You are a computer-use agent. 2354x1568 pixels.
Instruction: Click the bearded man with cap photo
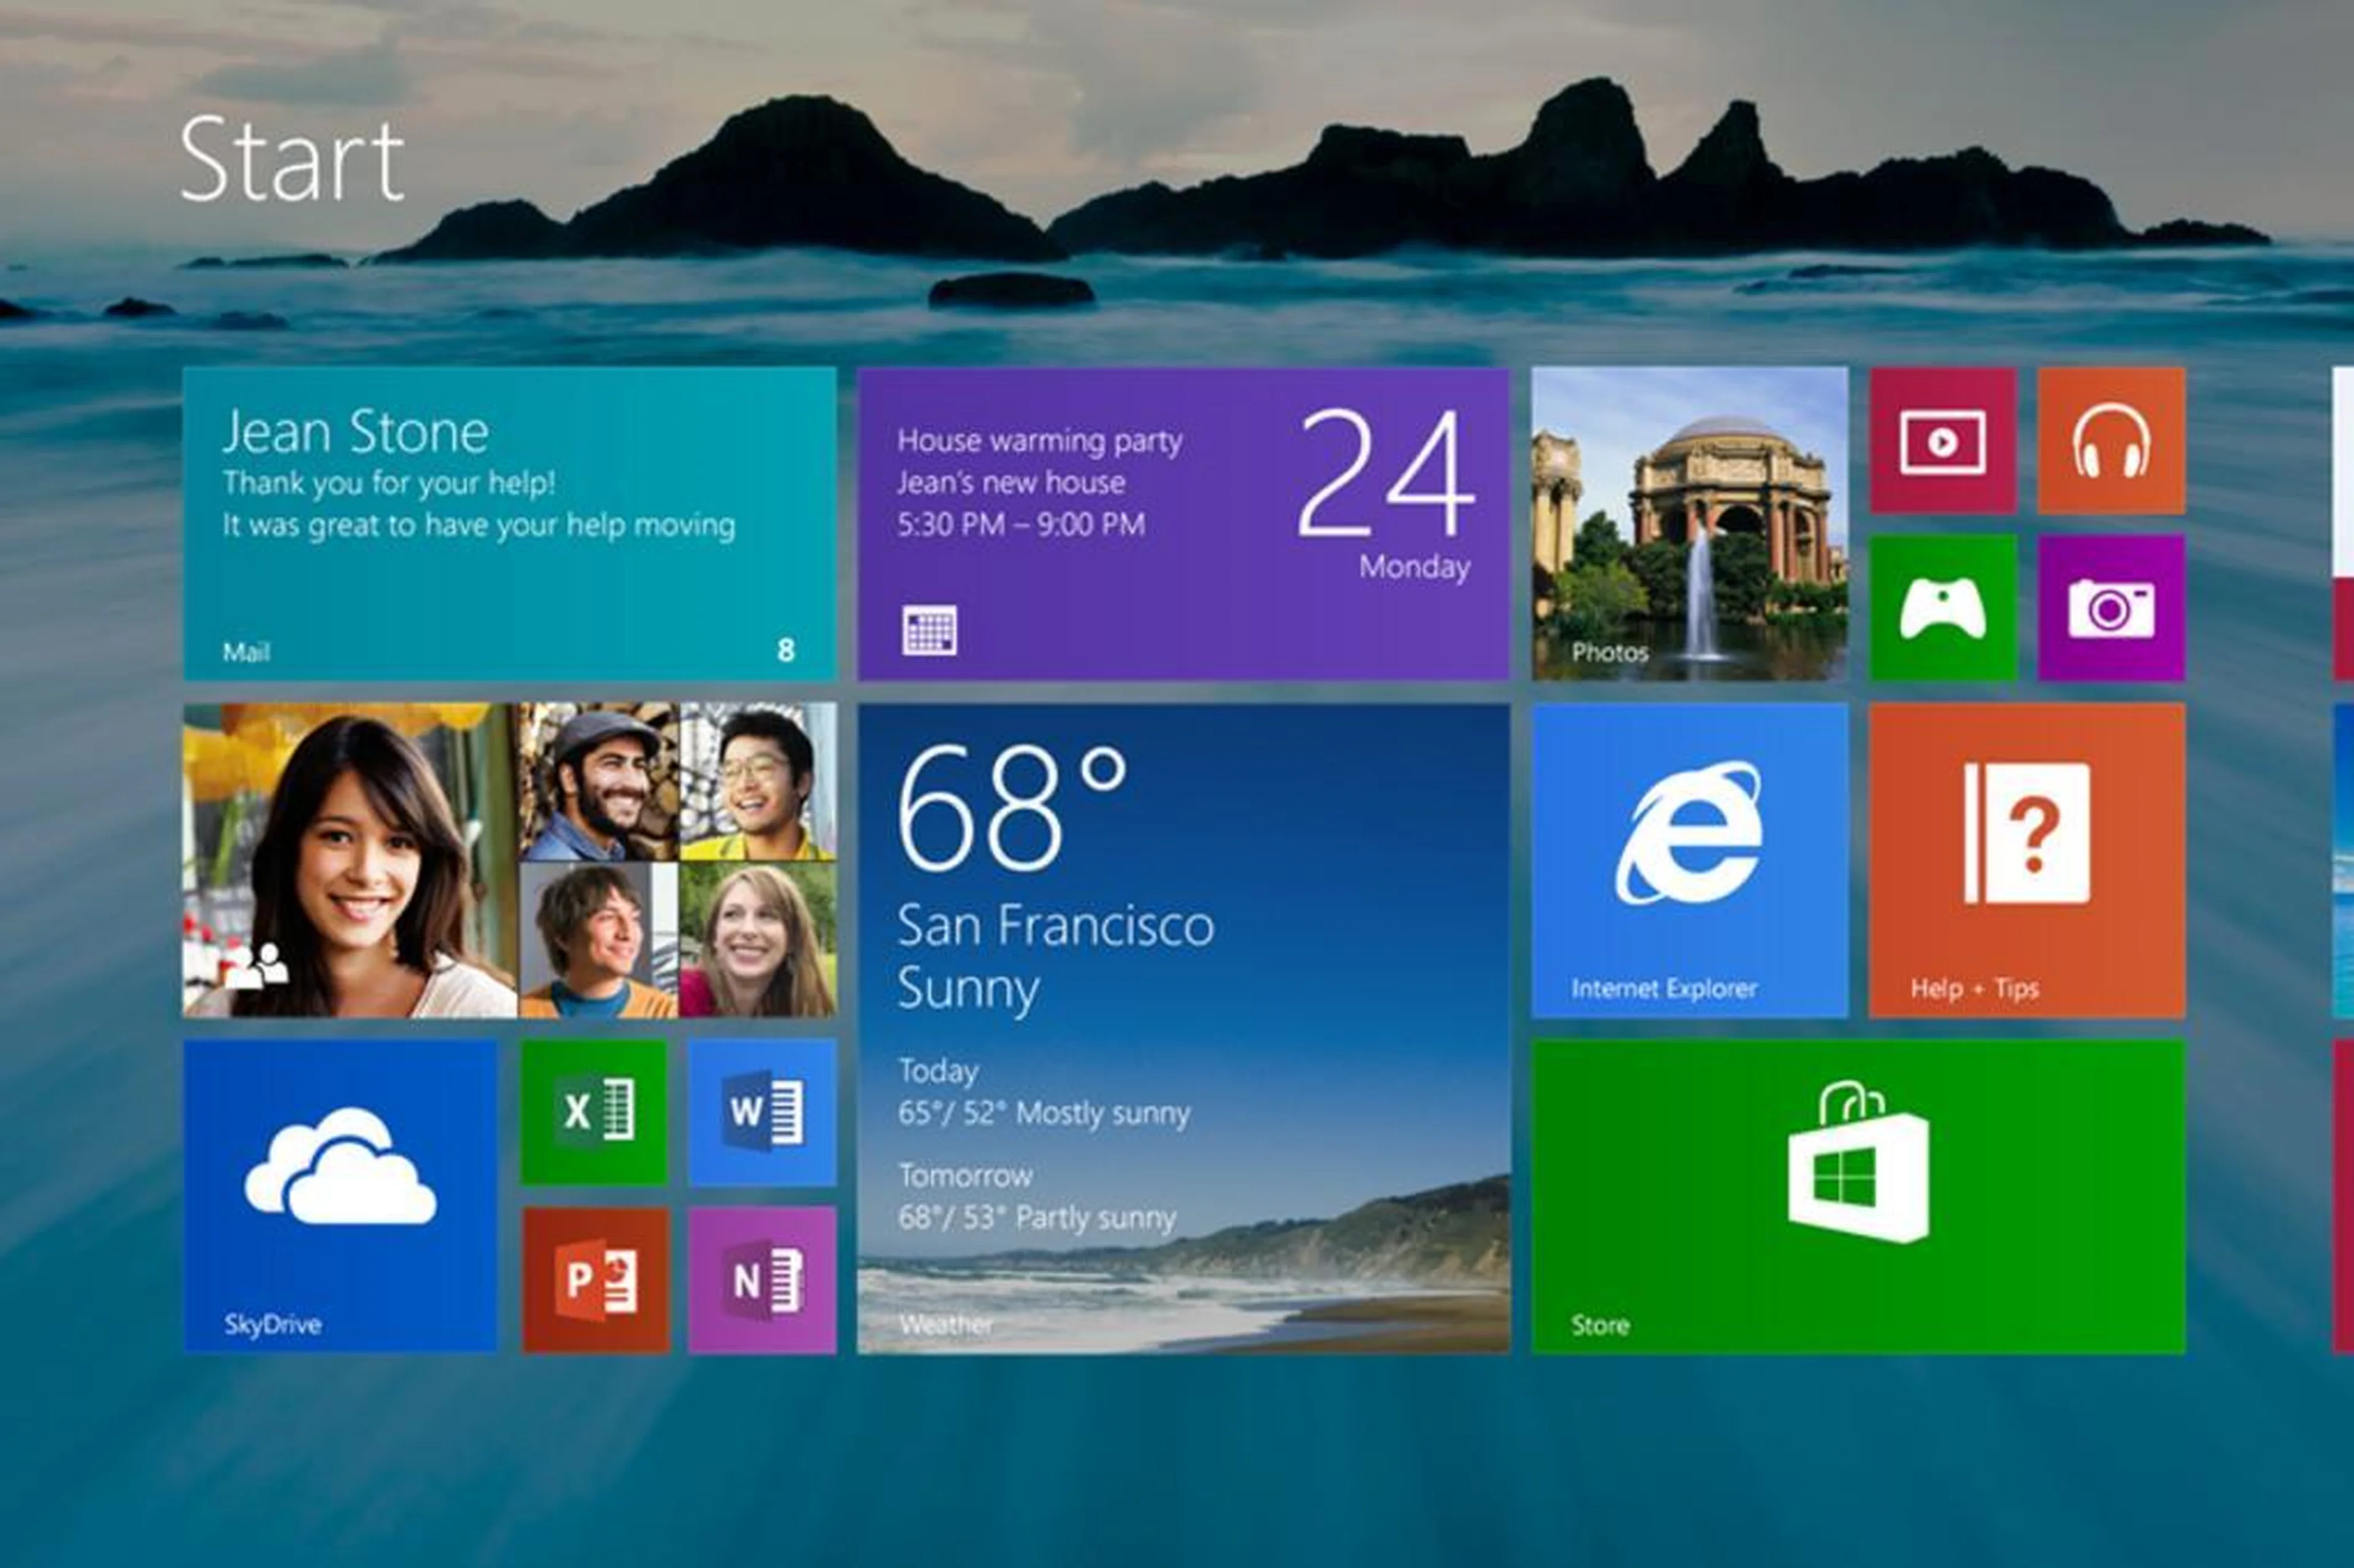[599, 782]
